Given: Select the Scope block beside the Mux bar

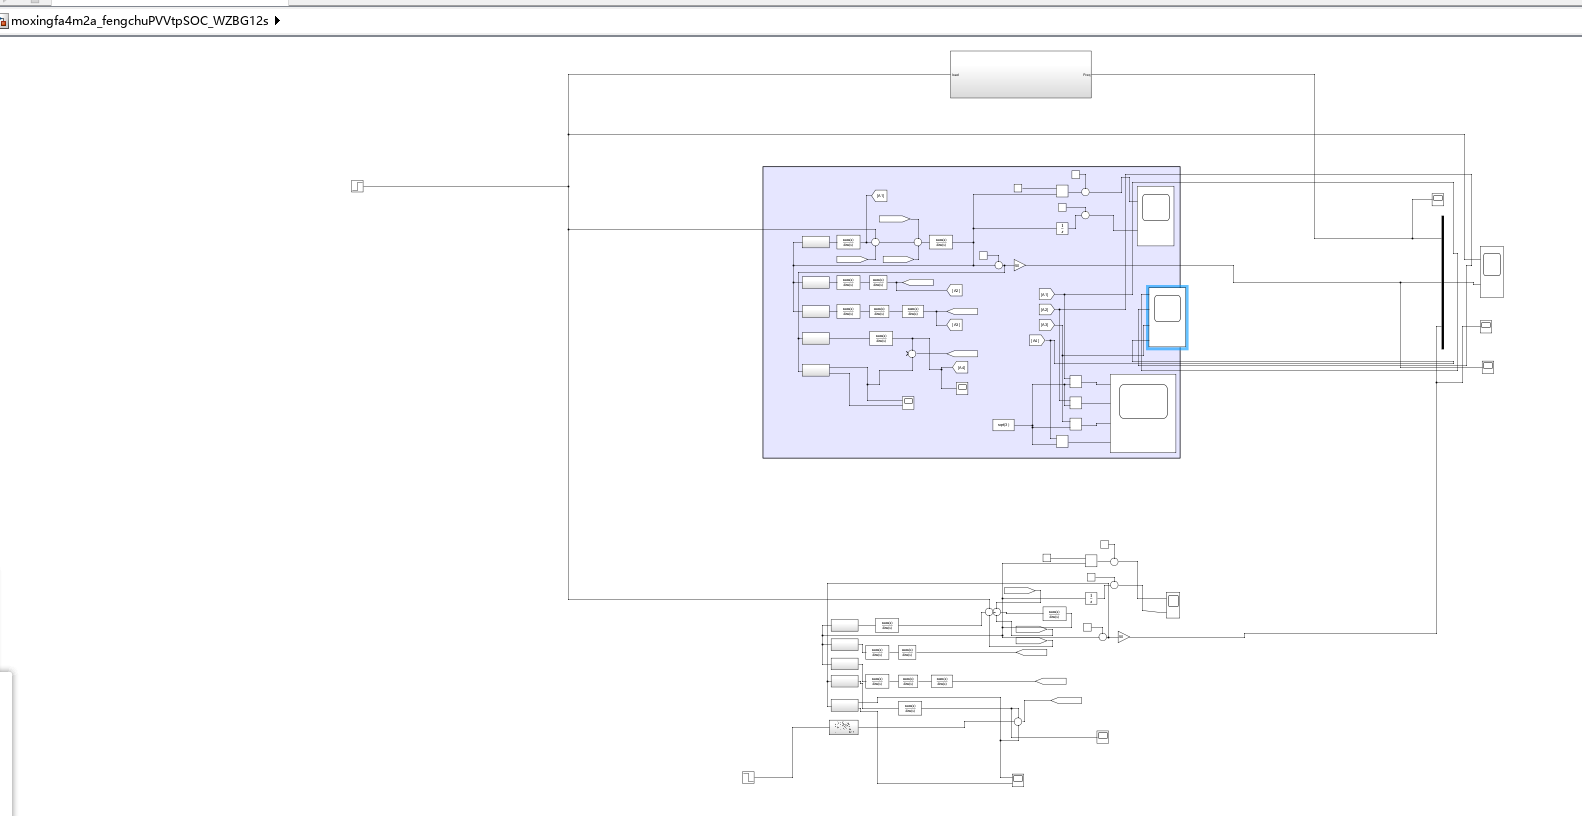Looking at the screenshot, I should (x=1491, y=271).
